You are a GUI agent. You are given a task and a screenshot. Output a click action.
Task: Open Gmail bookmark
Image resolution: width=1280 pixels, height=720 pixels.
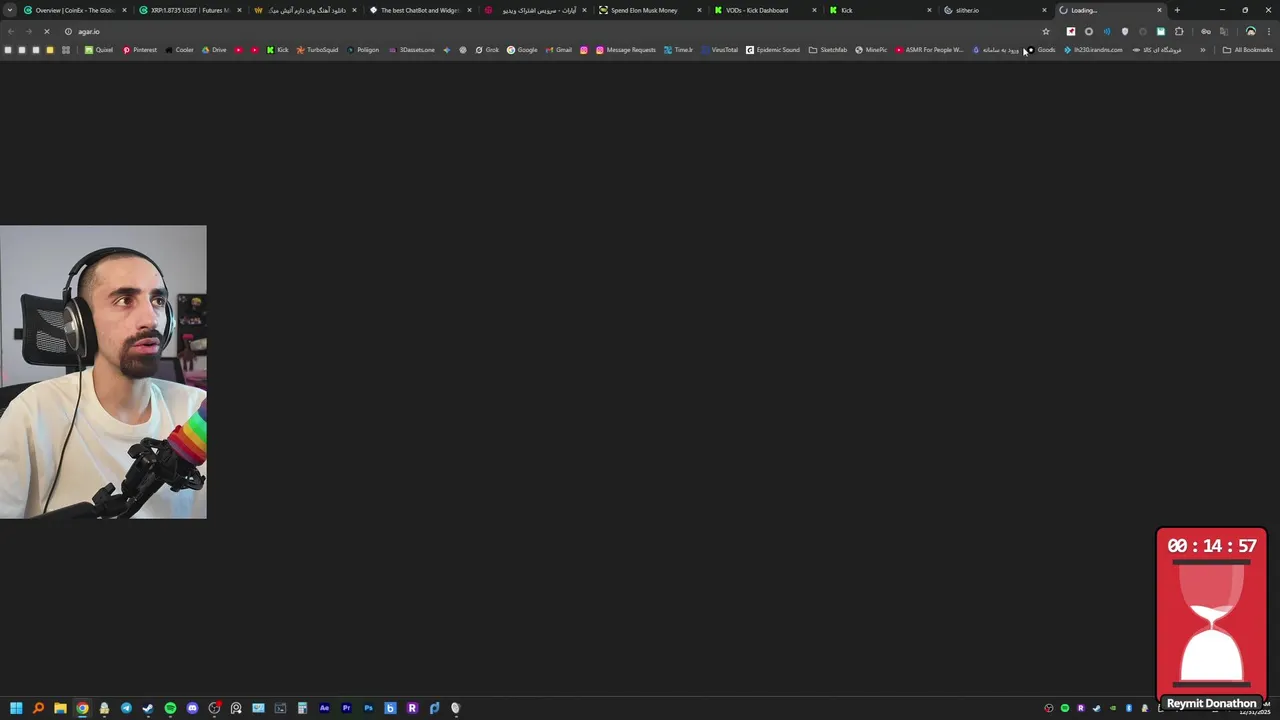pos(558,50)
